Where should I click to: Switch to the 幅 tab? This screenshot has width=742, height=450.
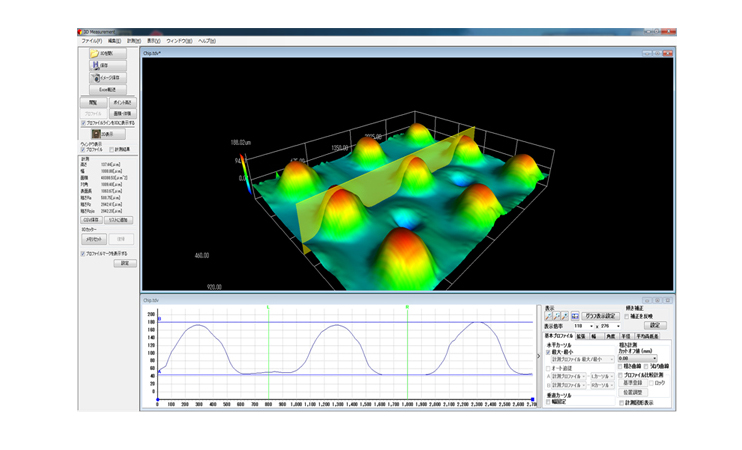point(595,336)
